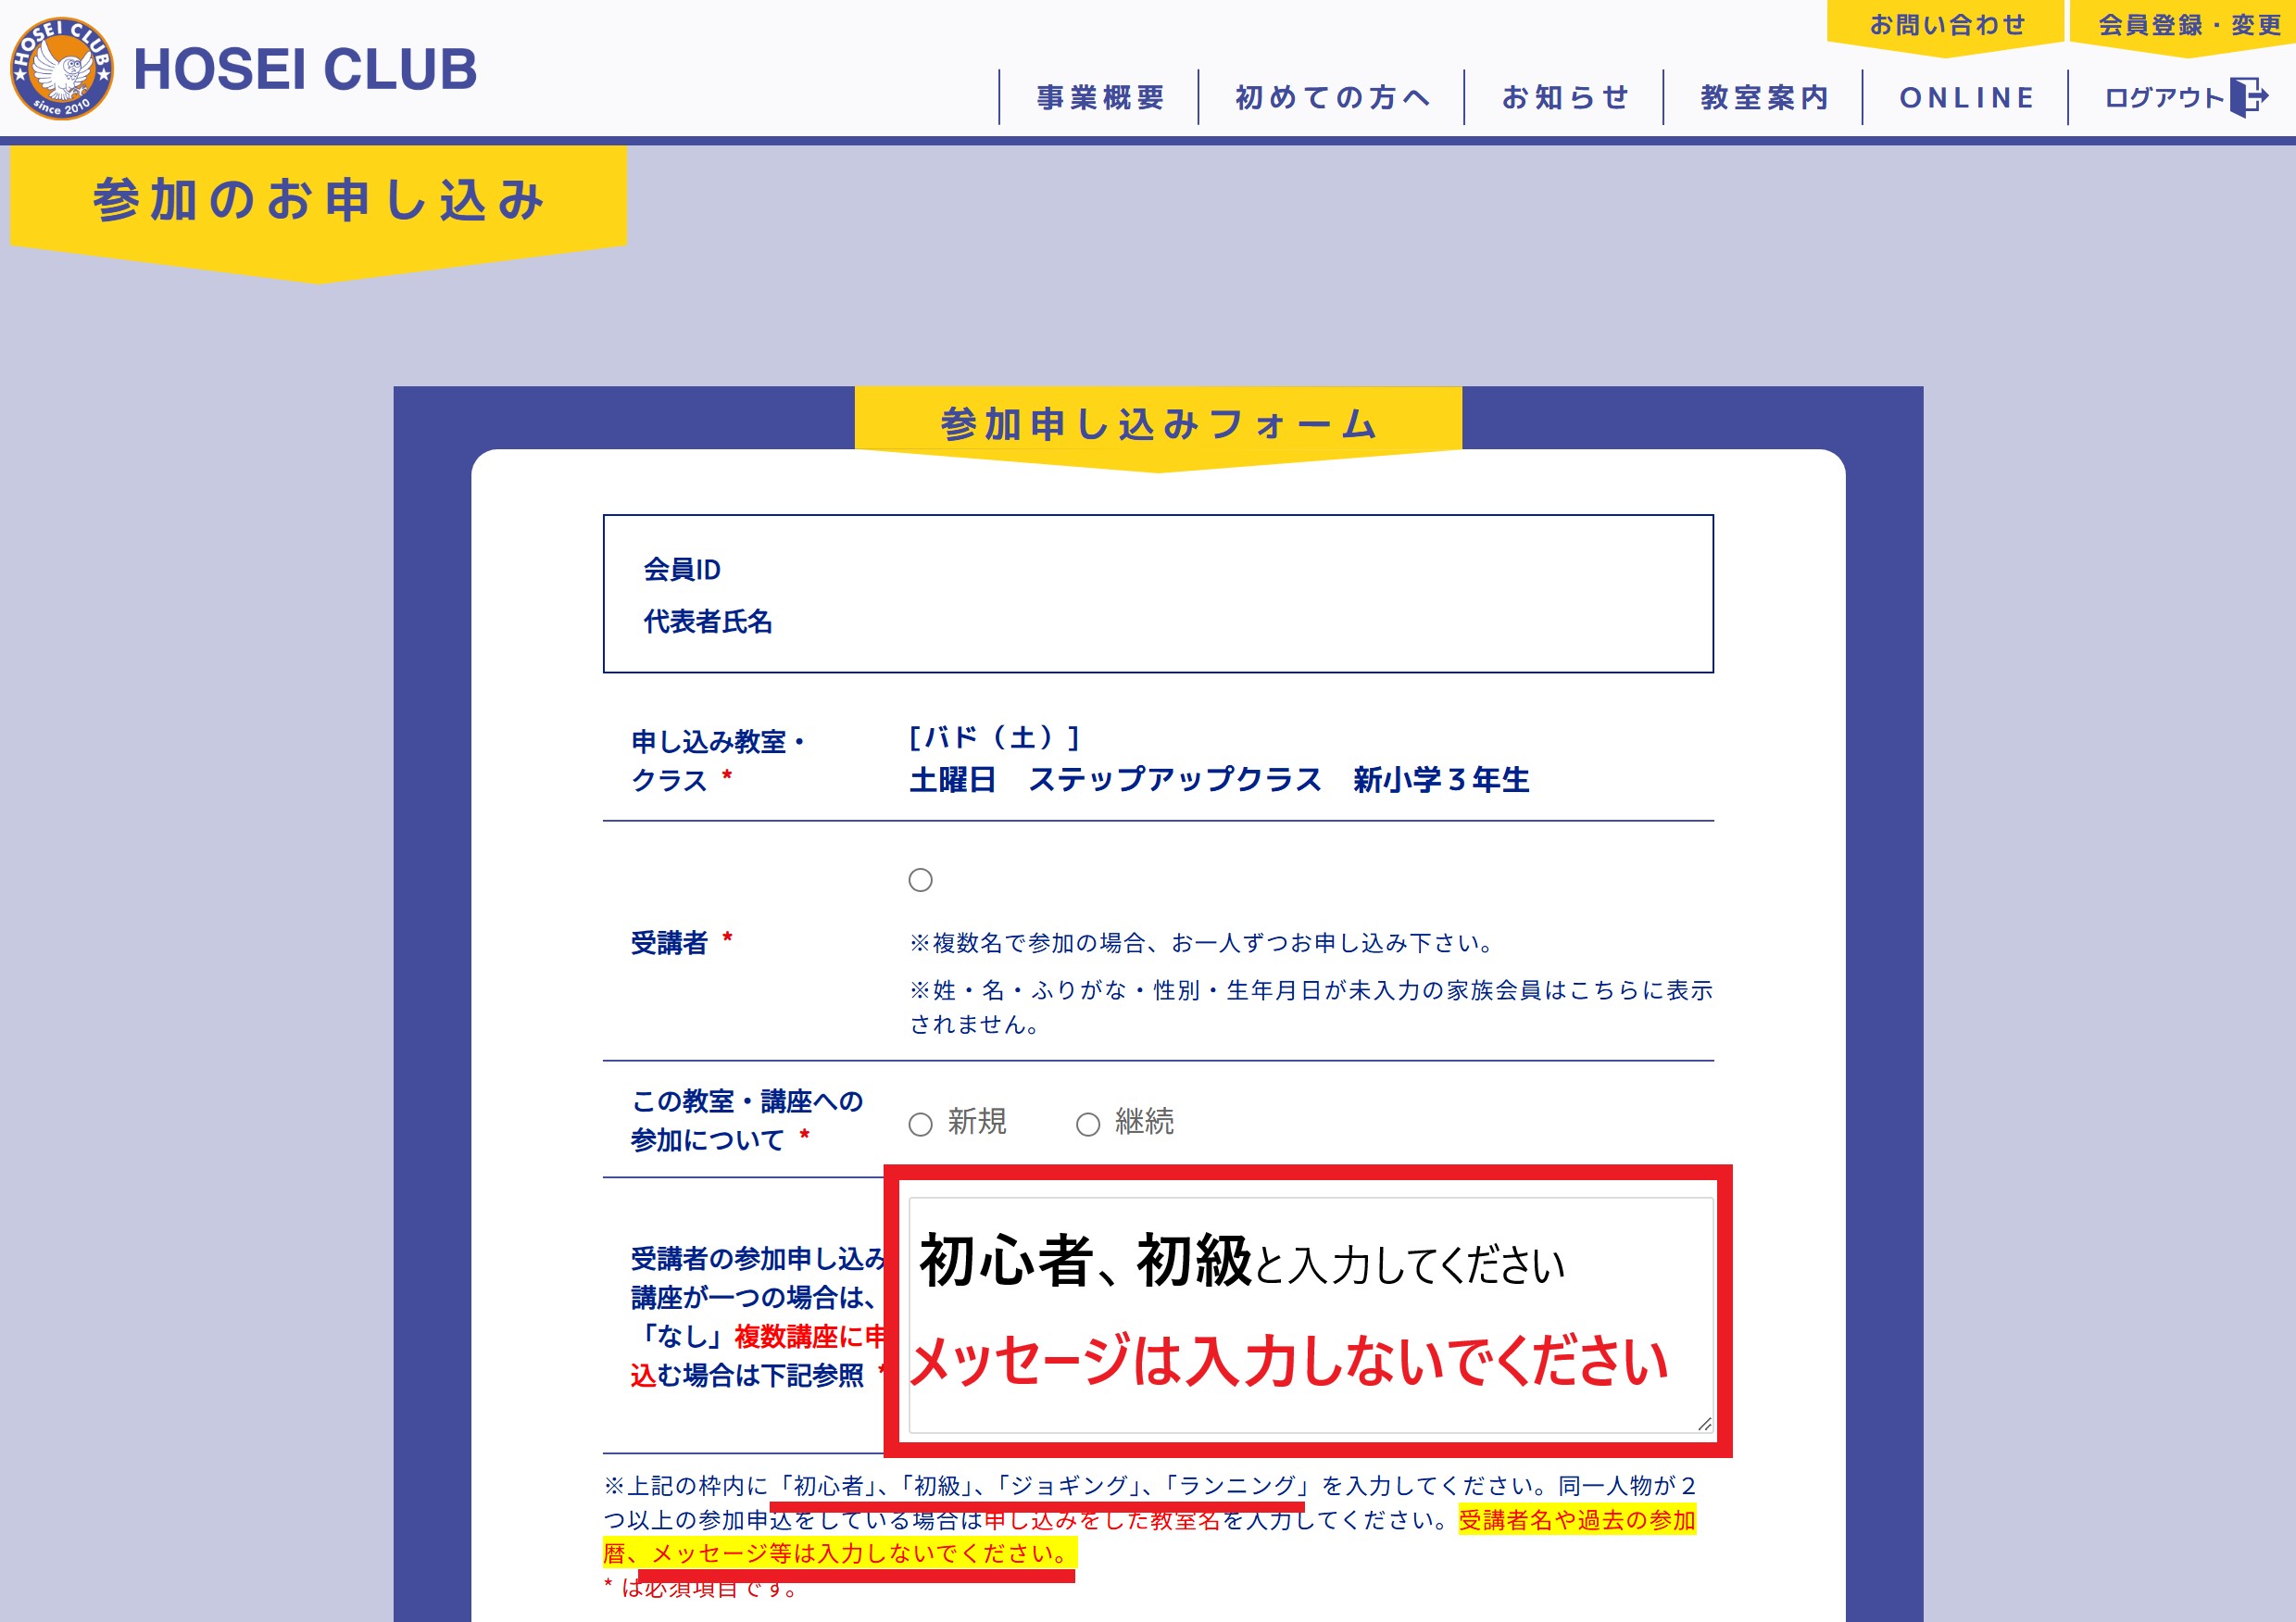Click the logout door-arrow icon
The width and height of the screenshot is (2296, 1622).
(x=2248, y=97)
